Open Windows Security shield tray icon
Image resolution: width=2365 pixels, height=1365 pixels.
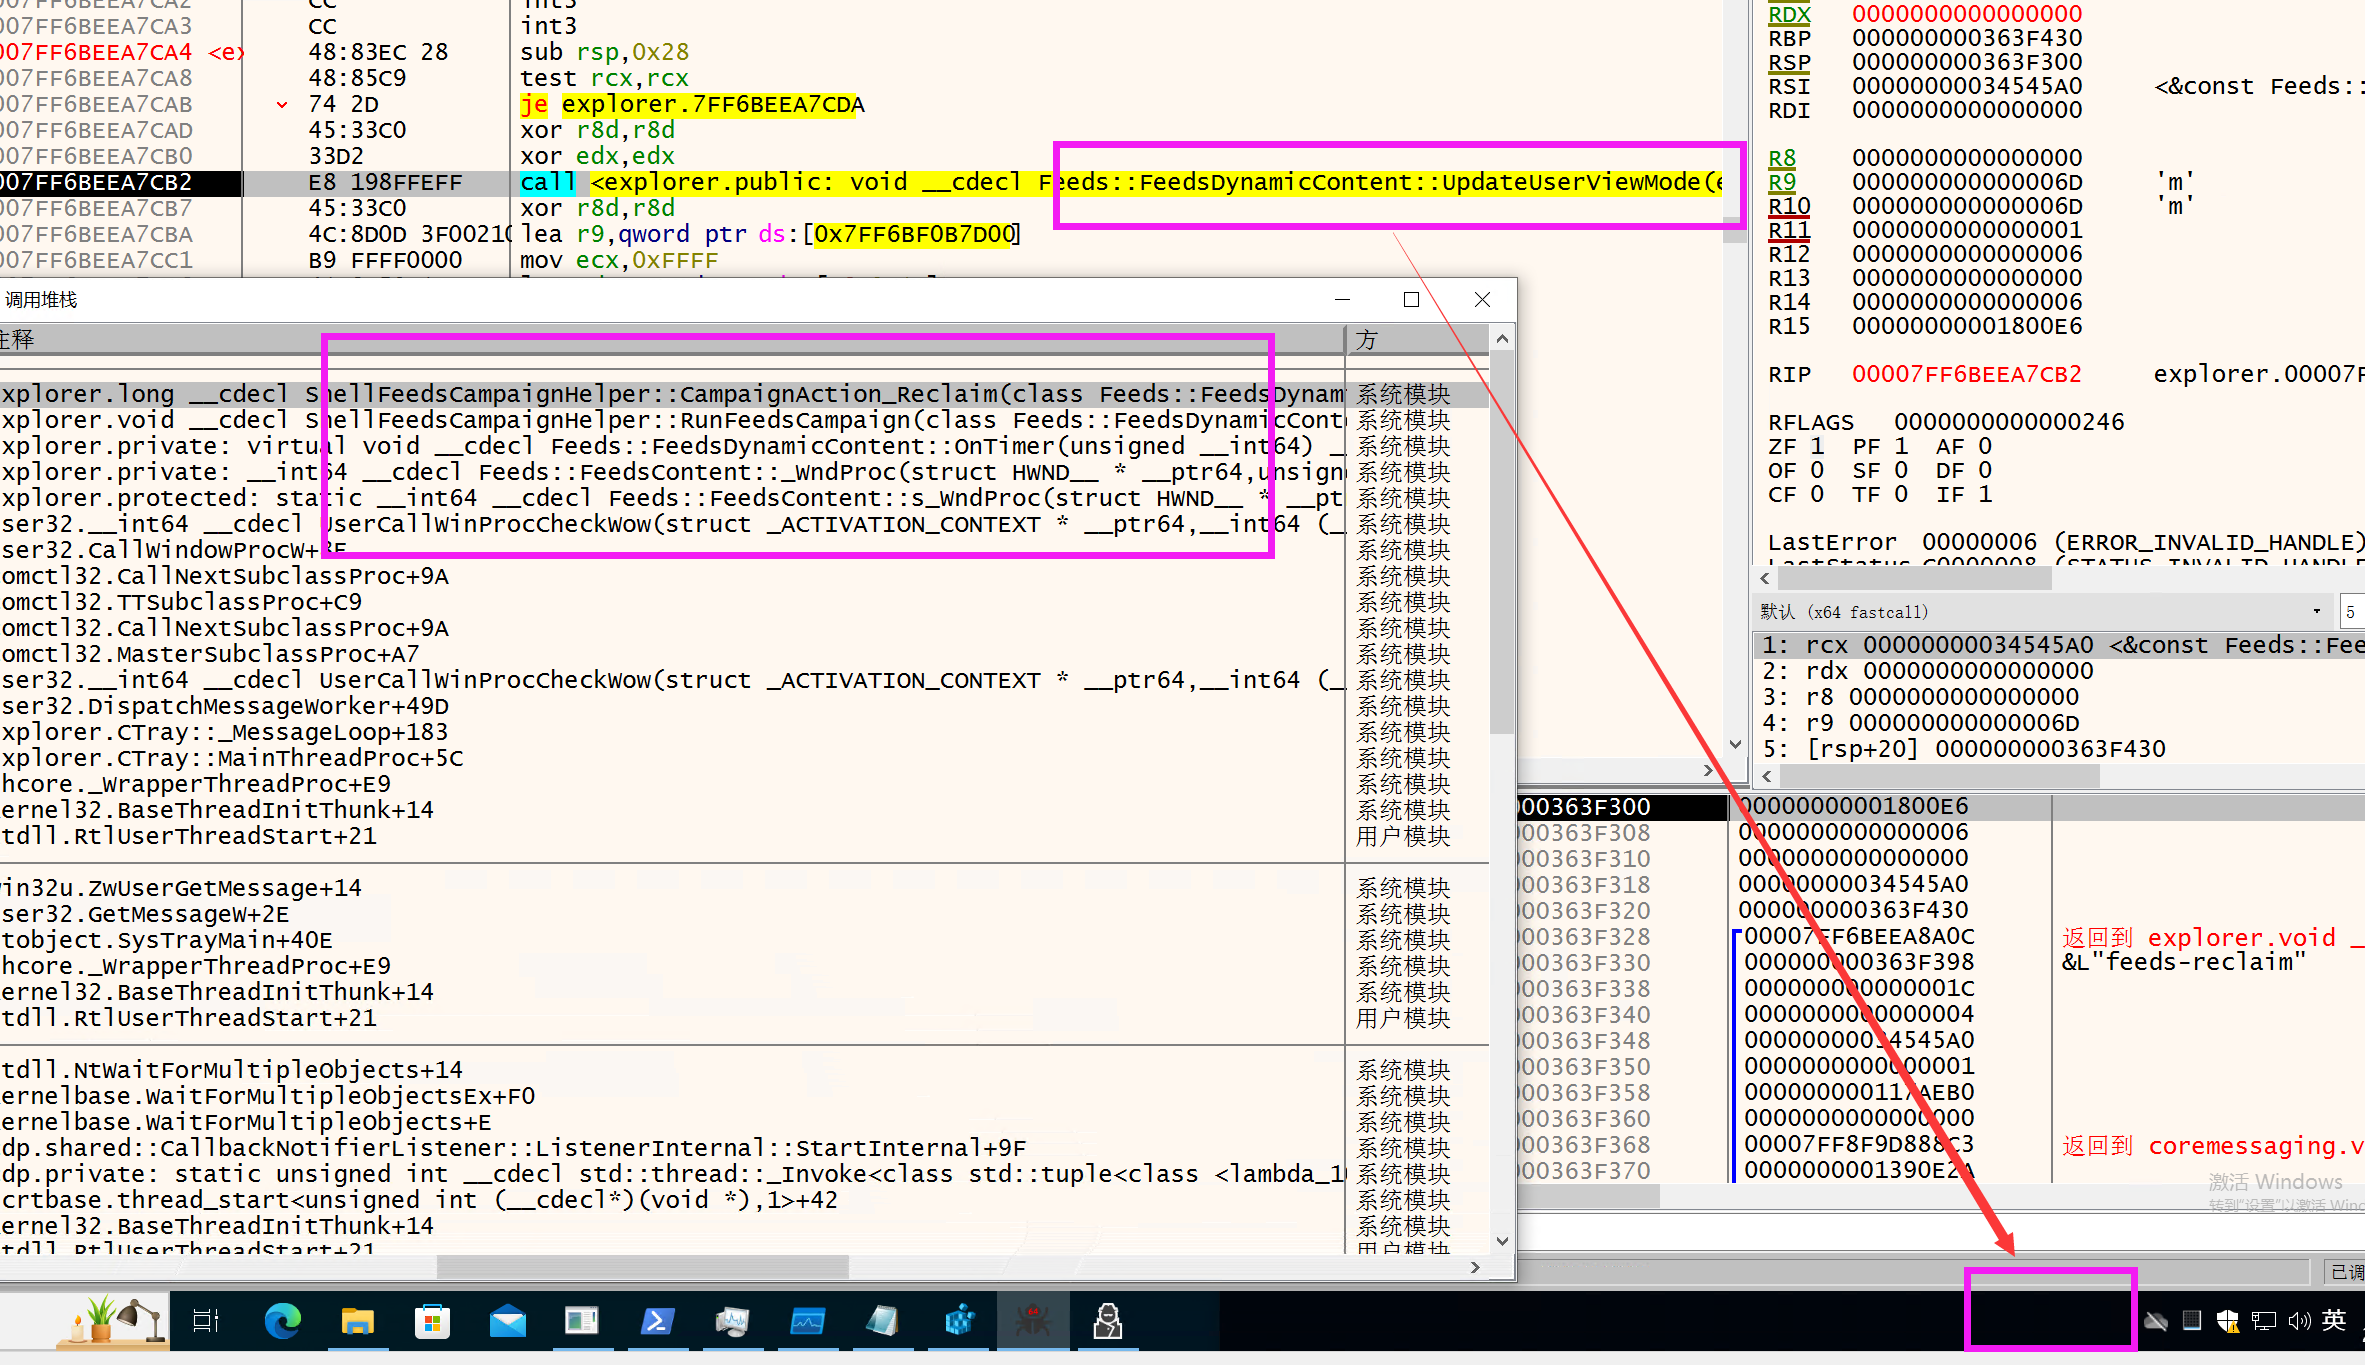(2228, 1321)
